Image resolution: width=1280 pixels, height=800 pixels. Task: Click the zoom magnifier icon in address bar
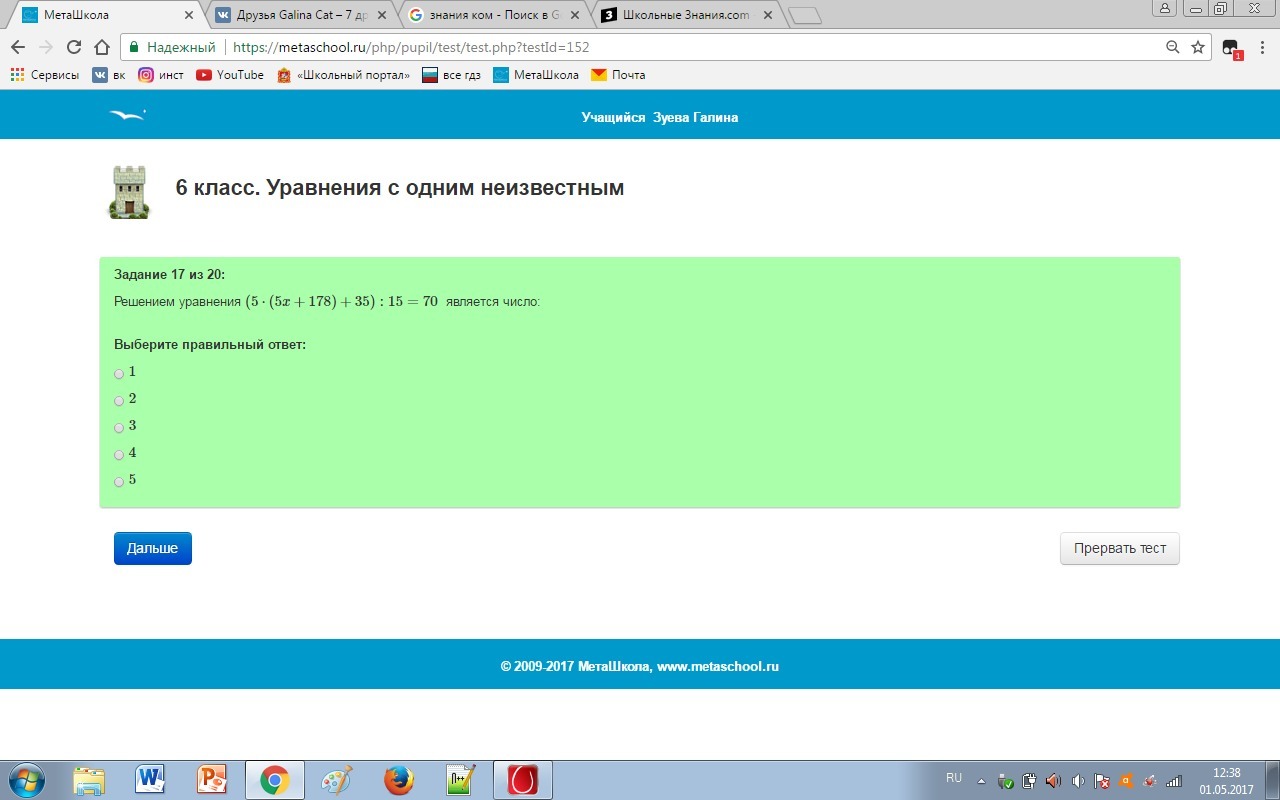coord(1173,47)
